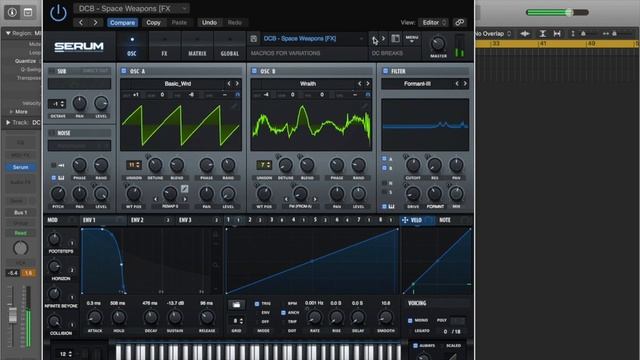The image size is (640, 360).
Task: Go to previous plugin setting arrow
Action: pyautogui.click(x=81, y=22)
